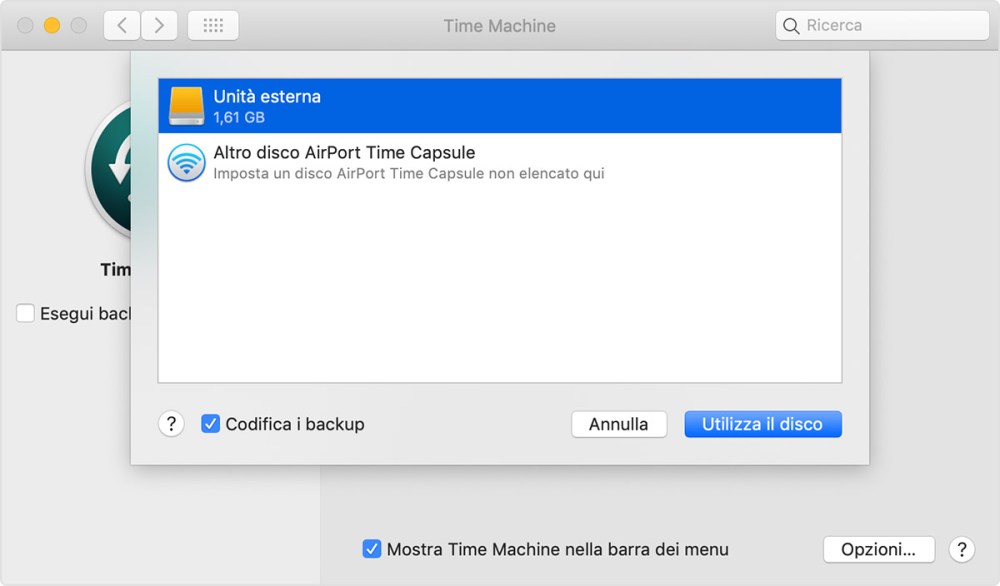1000x586 pixels.
Task: Click the magnifying glass in the search field
Action: 791,25
